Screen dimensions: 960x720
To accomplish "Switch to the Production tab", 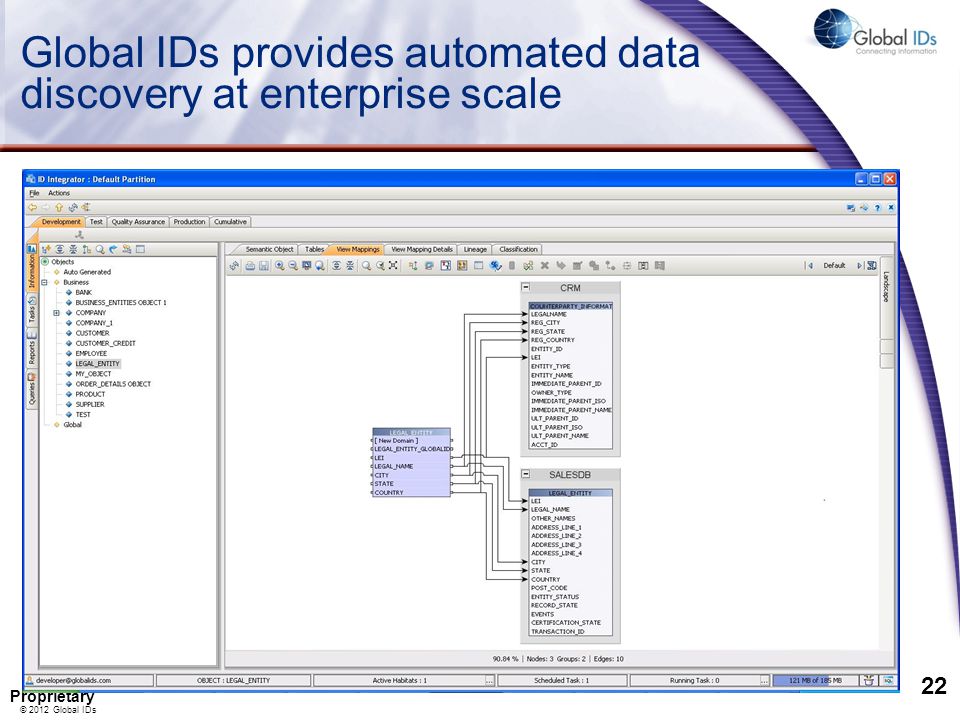I will (189, 222).
